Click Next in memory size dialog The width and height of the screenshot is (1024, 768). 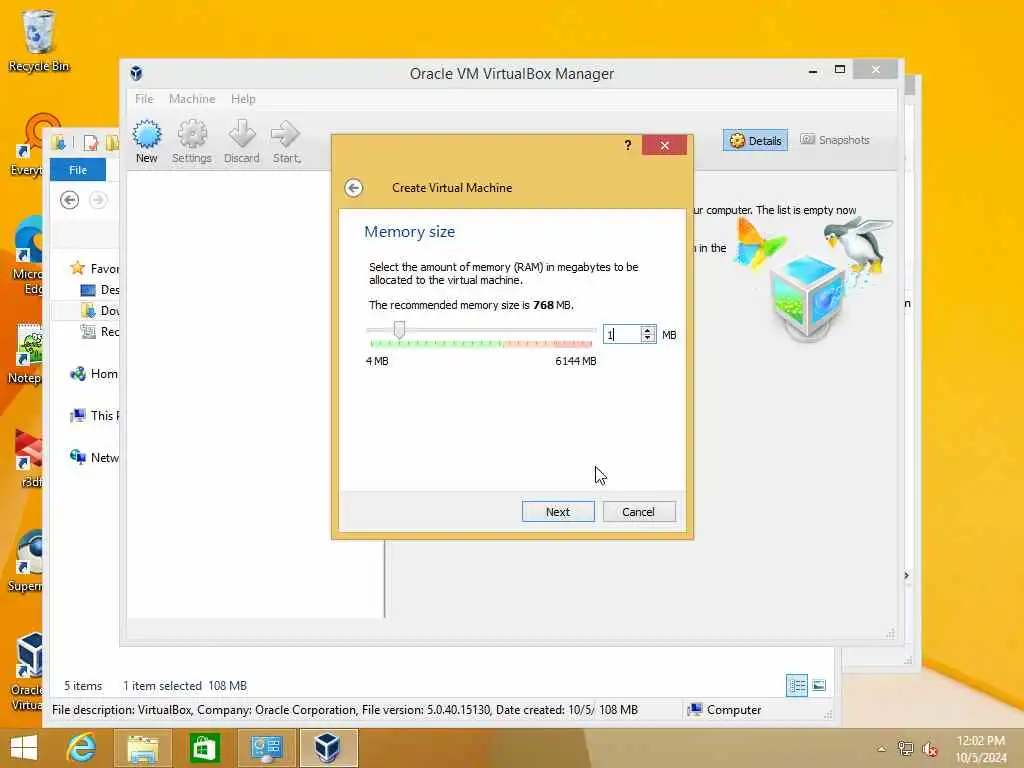point(558,512)
